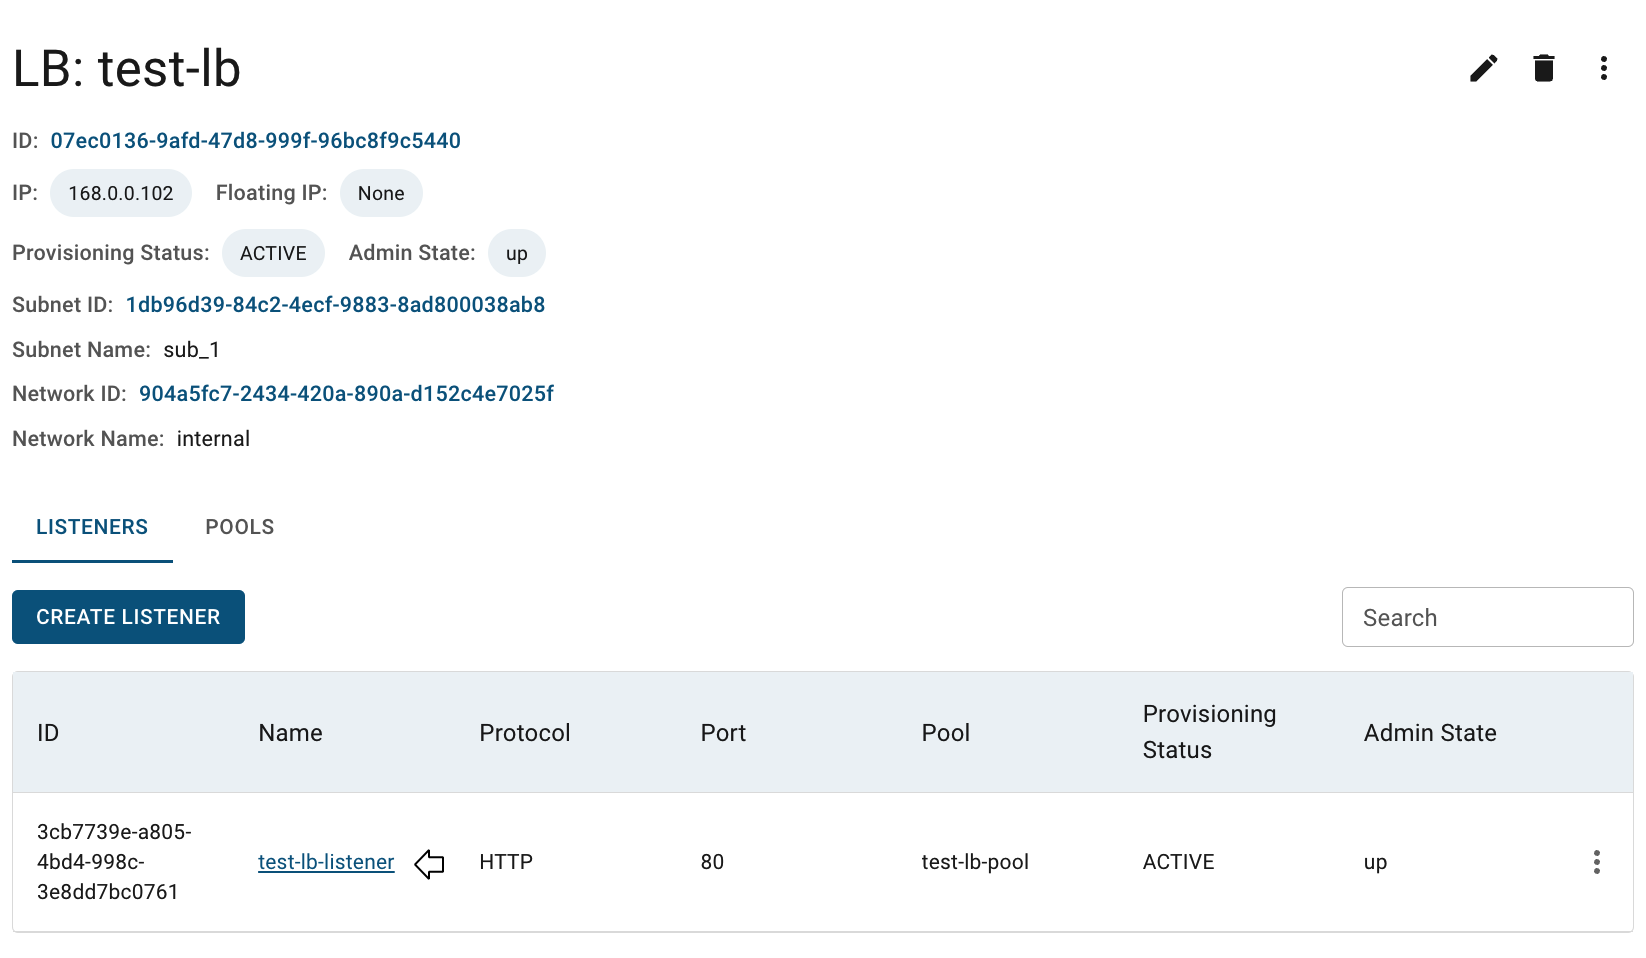Click the load balancer ID link

click(255, 141)
